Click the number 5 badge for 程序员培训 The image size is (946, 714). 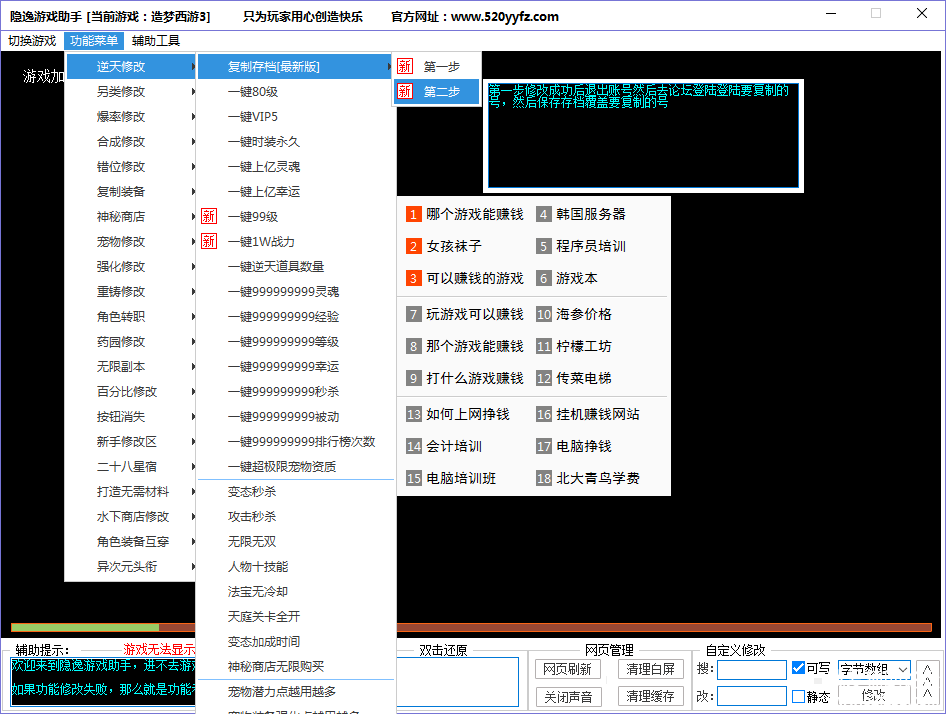544,246
